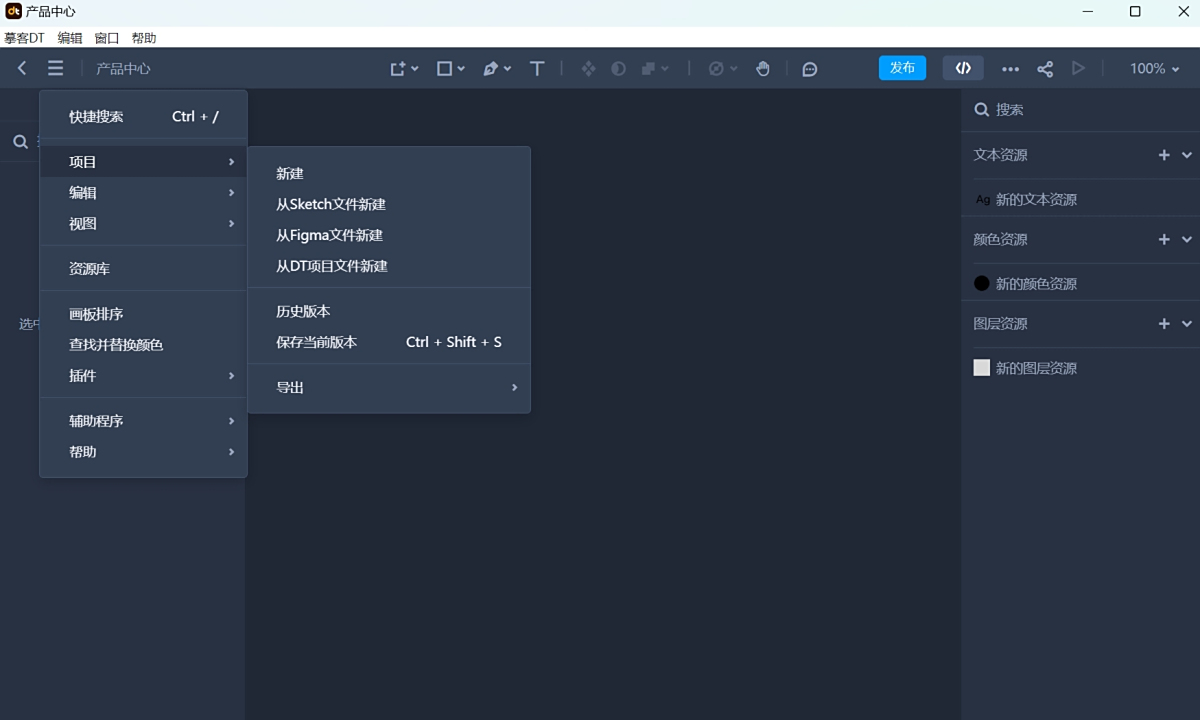Select the Text tool icon

click(x=537, y=68)
